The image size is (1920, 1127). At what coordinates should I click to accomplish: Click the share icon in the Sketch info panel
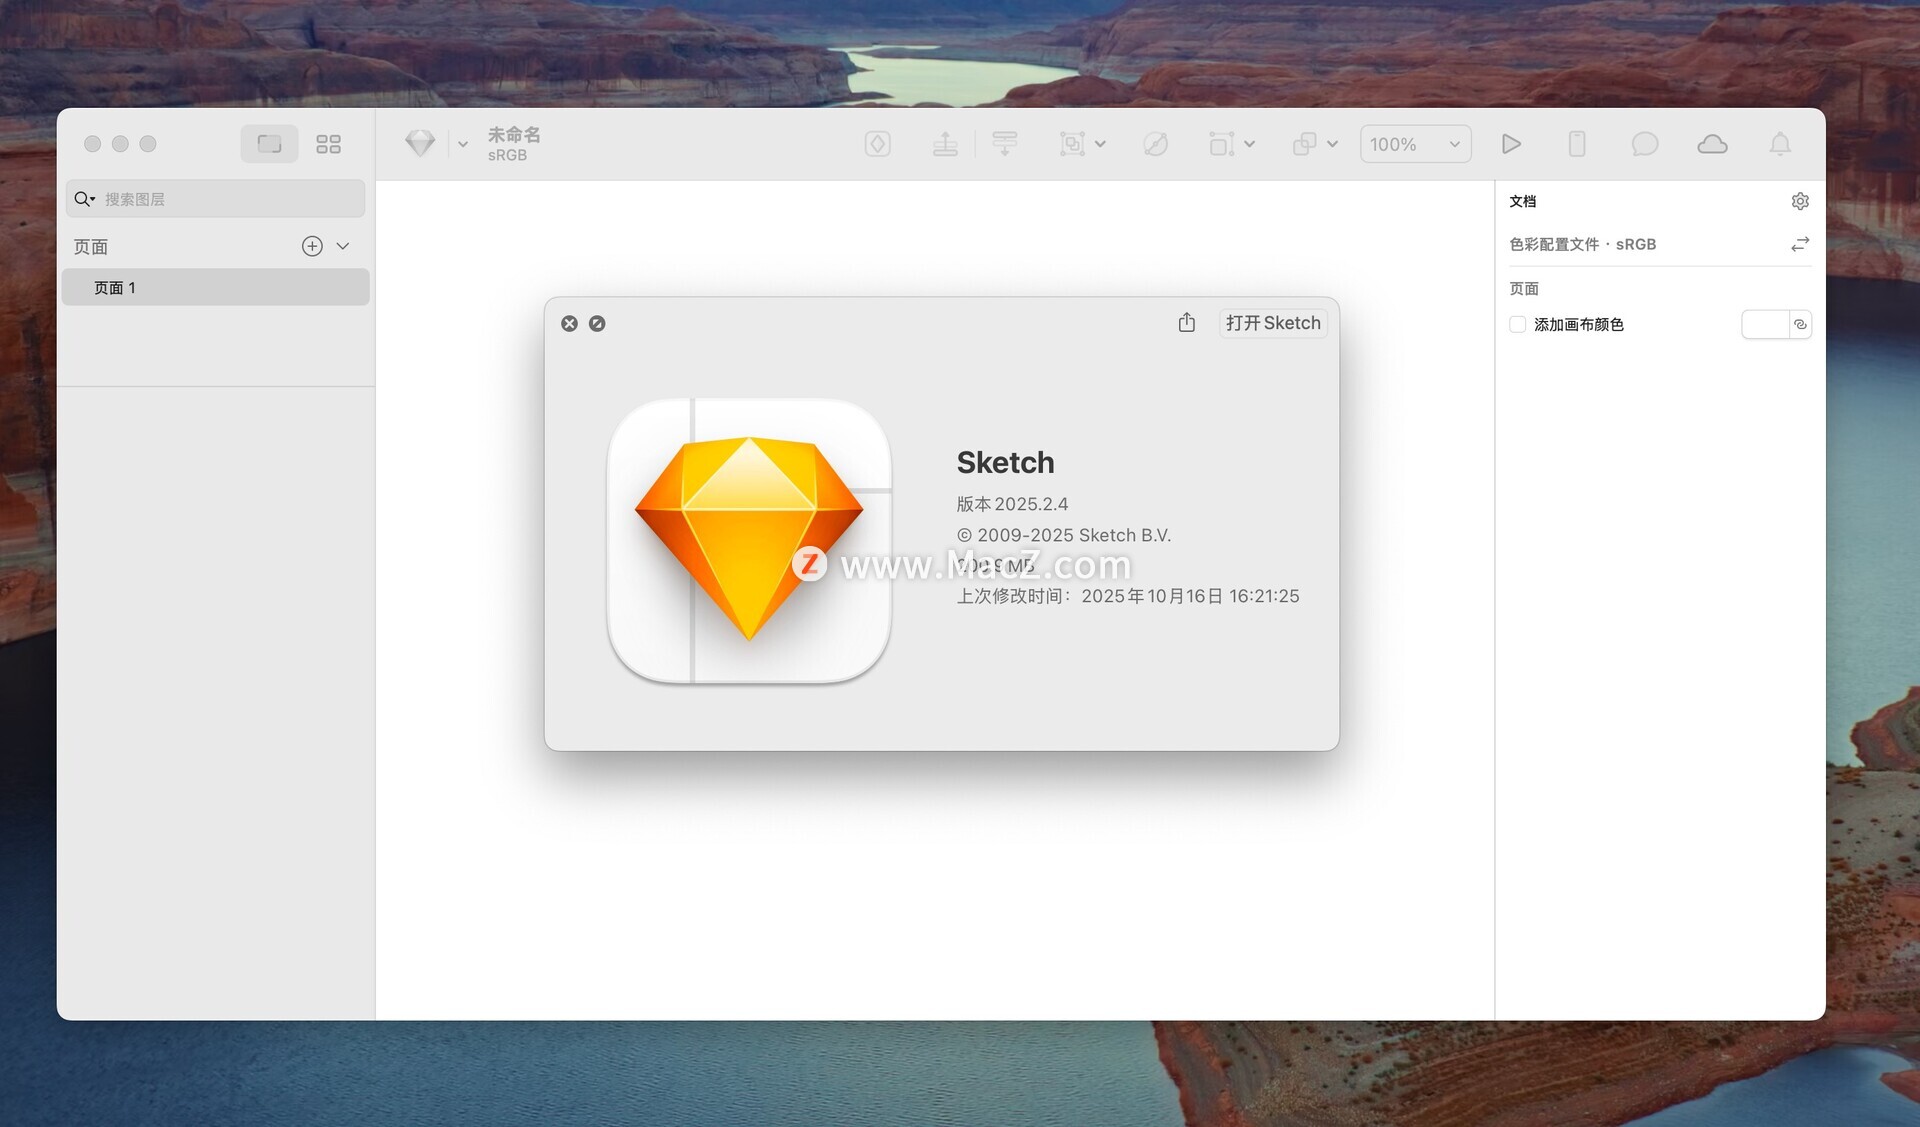[x=1186, y=322]
